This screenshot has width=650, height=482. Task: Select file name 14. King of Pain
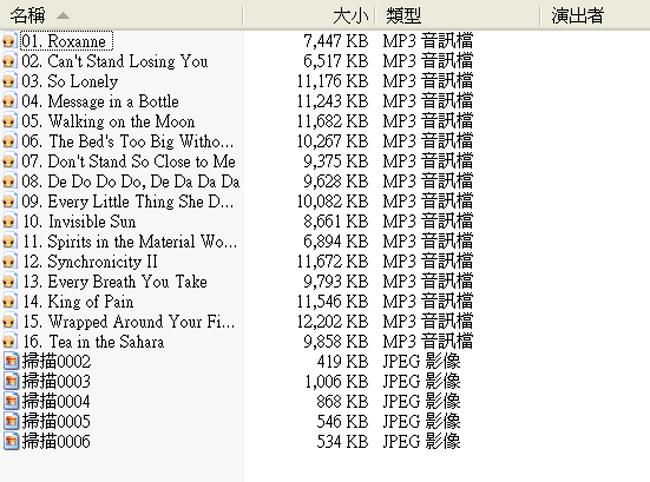click(x=78, y=302)
